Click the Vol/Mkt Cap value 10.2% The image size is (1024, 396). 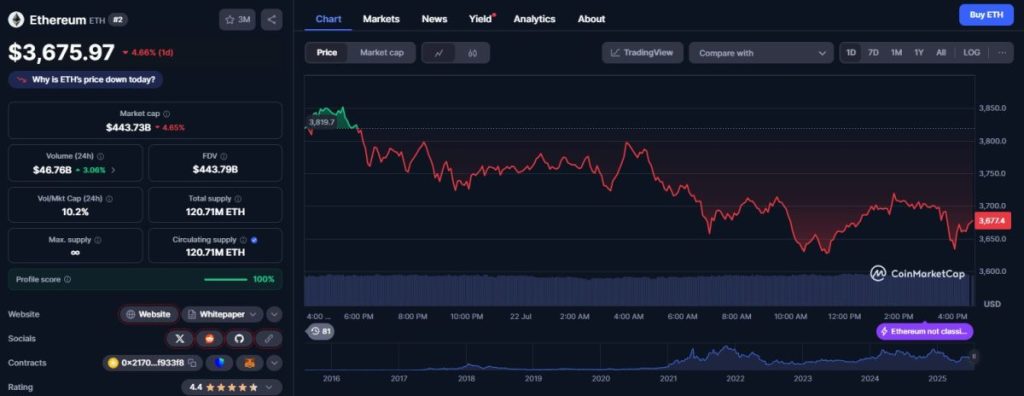tap(75, 212)
